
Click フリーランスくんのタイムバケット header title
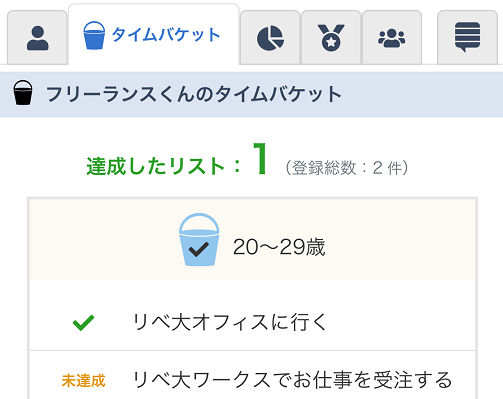193,94
